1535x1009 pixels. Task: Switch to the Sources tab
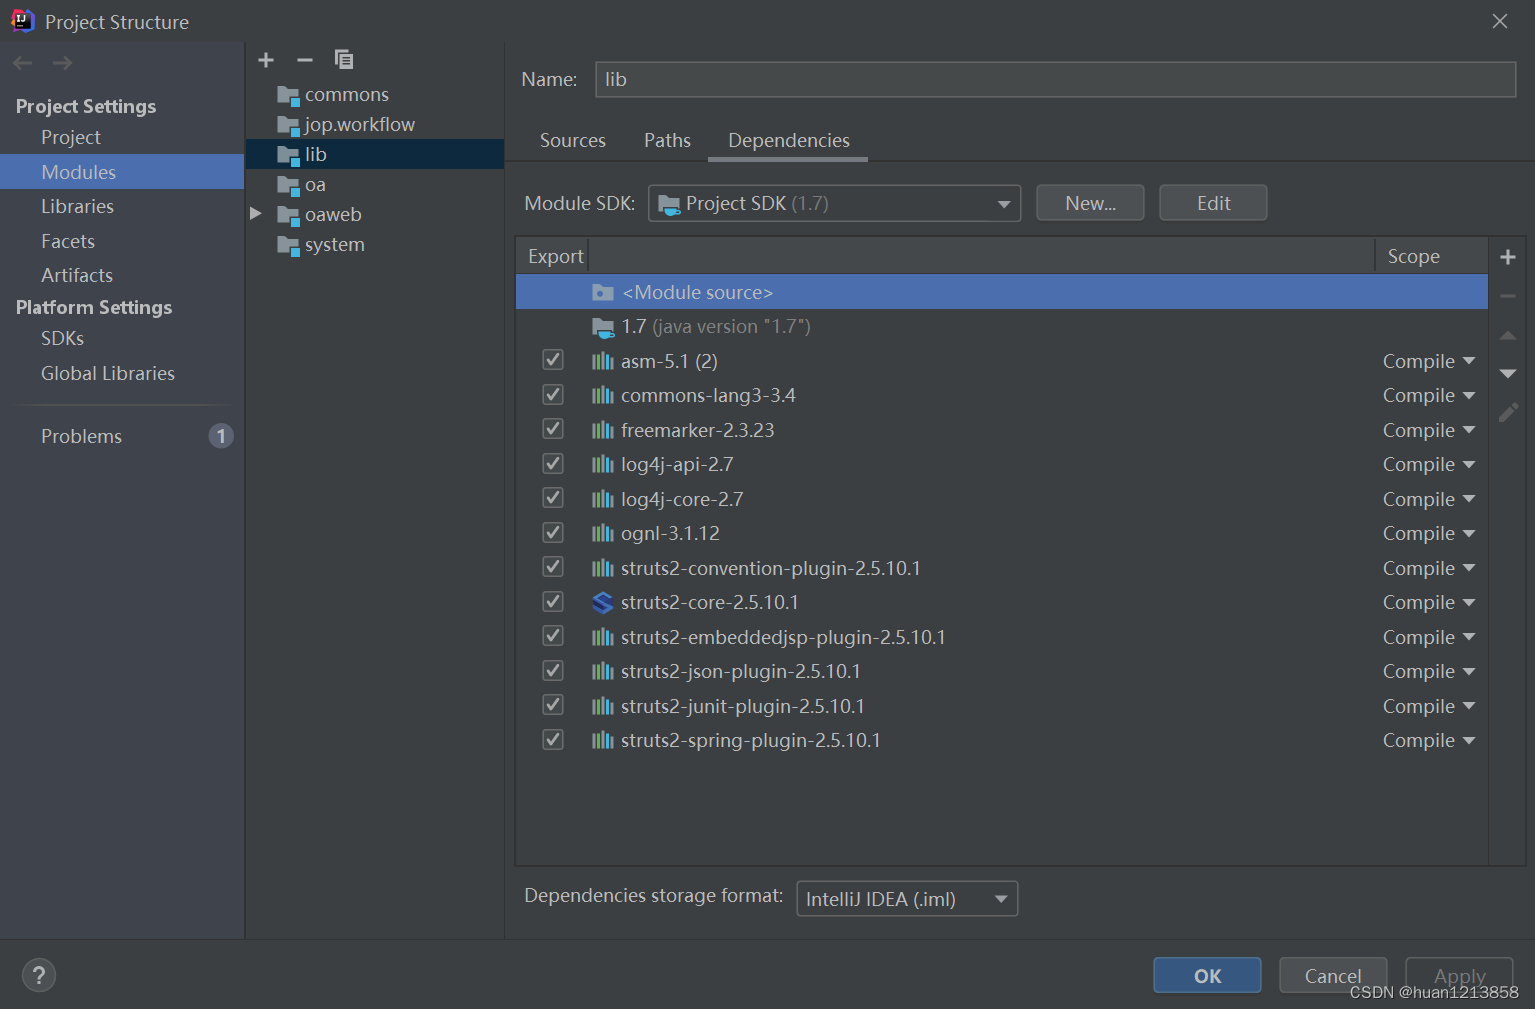coord(573,140)
